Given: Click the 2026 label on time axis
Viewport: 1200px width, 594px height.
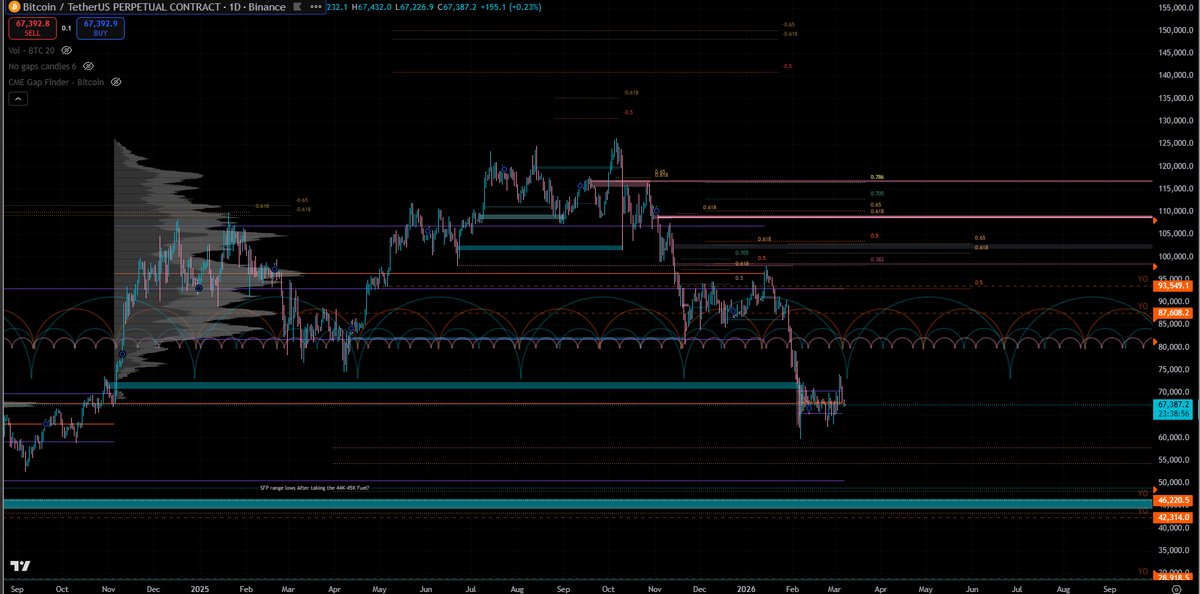Looking at the screenshot, I should [744, 590].
